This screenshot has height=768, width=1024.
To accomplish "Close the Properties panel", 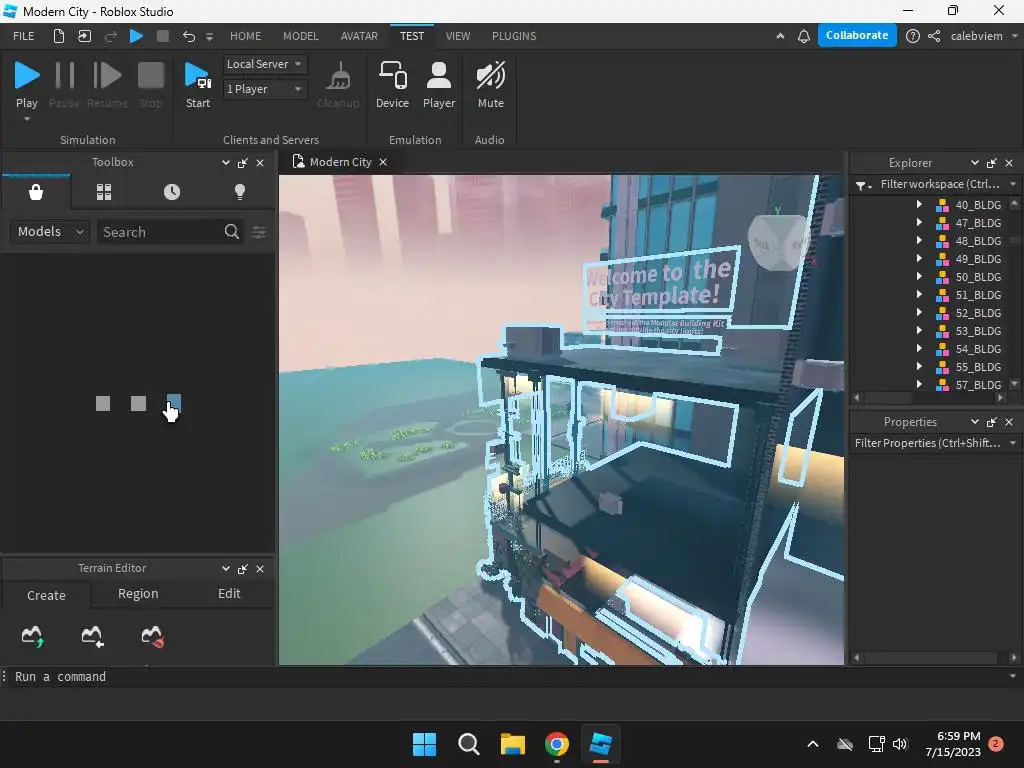I will click(1009, 422).
